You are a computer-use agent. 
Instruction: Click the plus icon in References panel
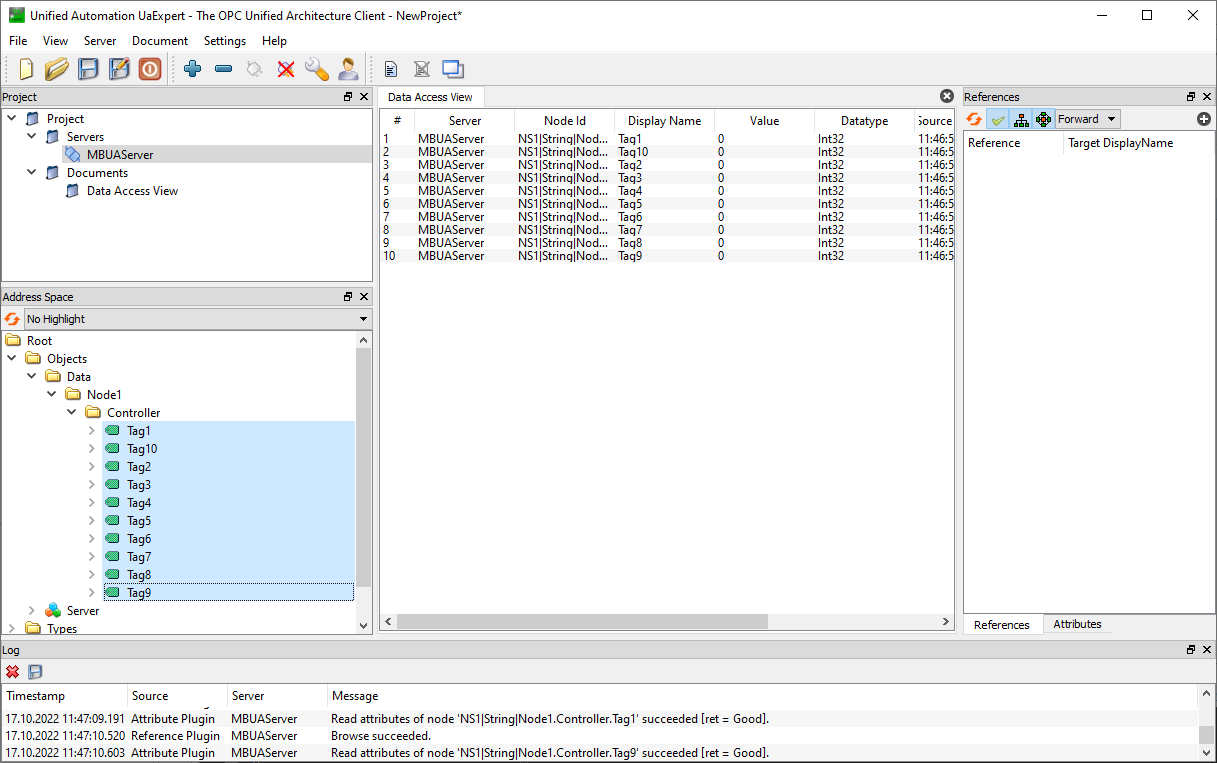[x=1204, y=119]
